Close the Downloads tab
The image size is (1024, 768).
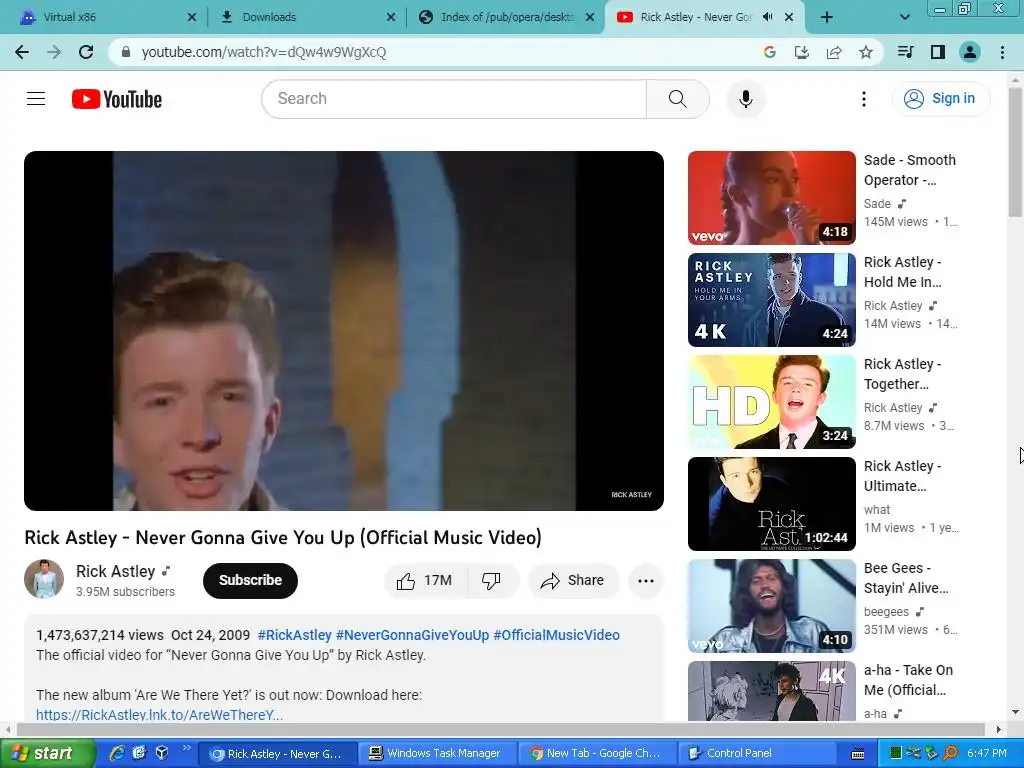click(x=391, y=17)
